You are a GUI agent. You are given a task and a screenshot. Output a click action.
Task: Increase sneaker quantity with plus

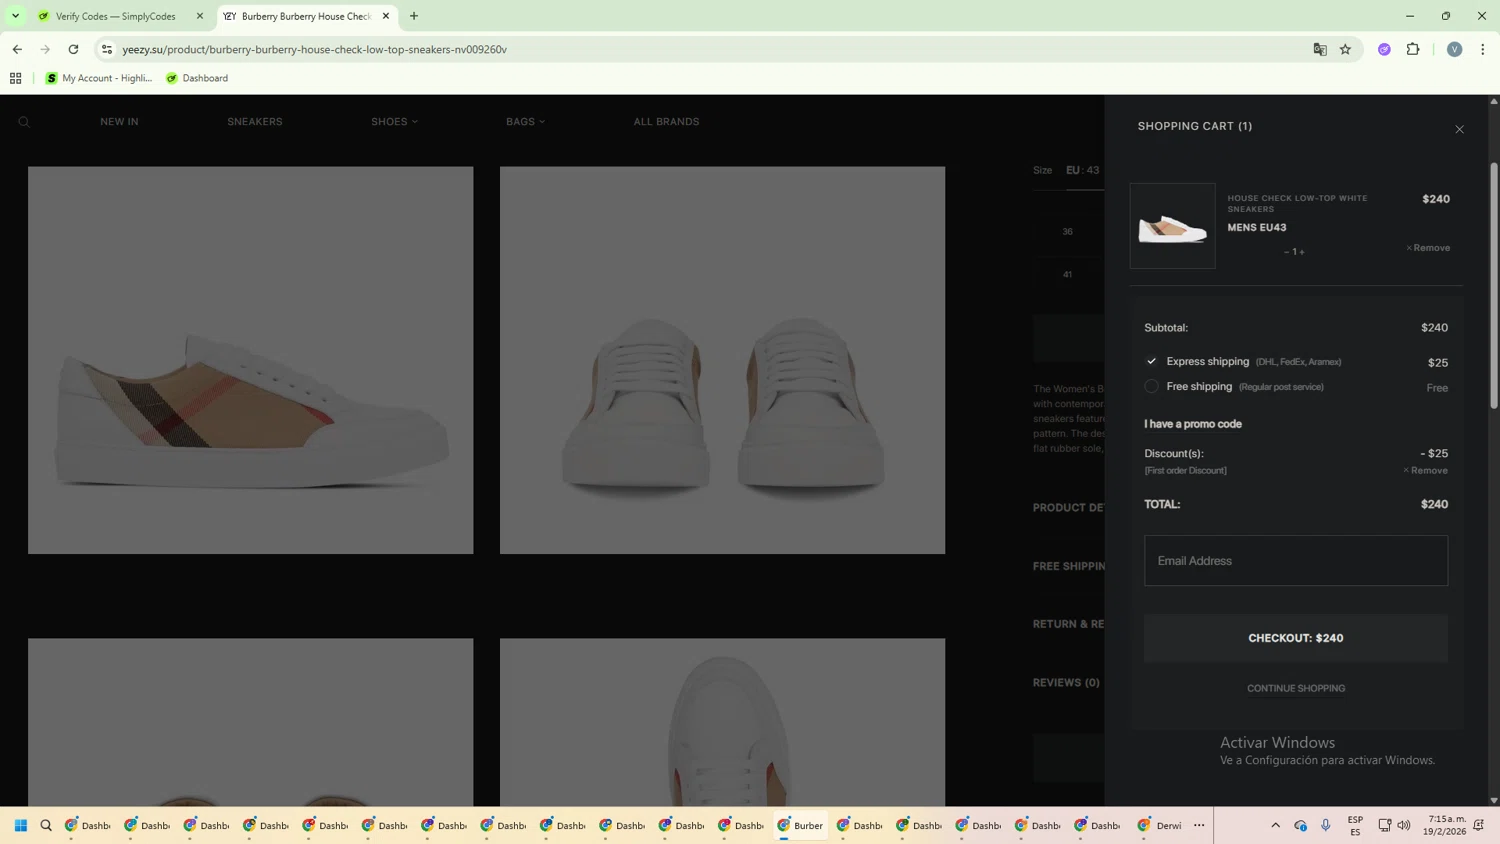(1302, 252)
